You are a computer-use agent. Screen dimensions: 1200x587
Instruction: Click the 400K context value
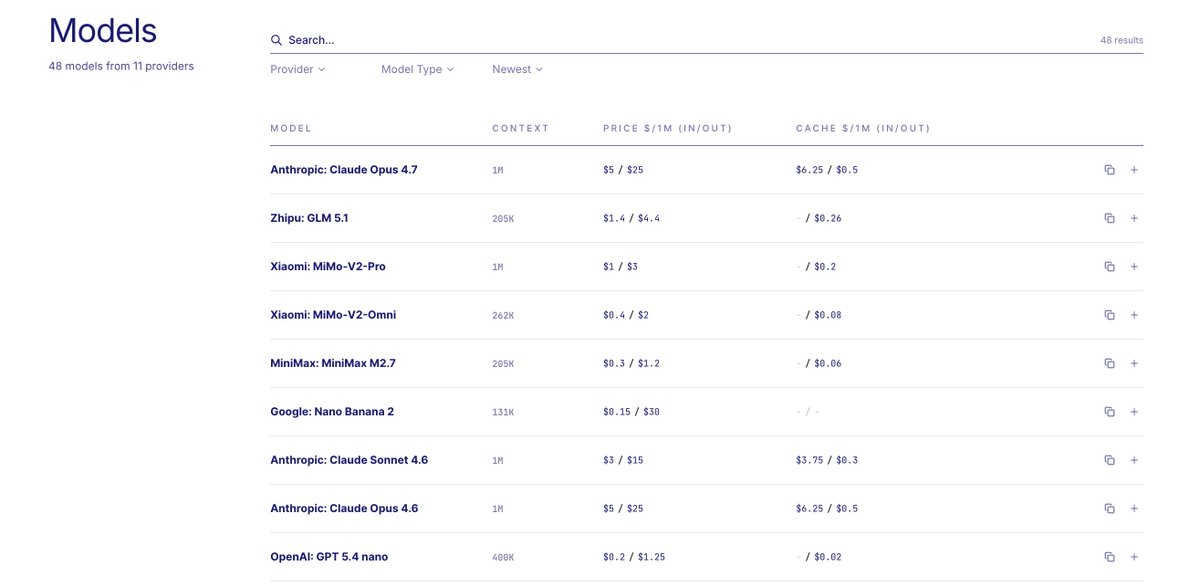tap(503, 557)
